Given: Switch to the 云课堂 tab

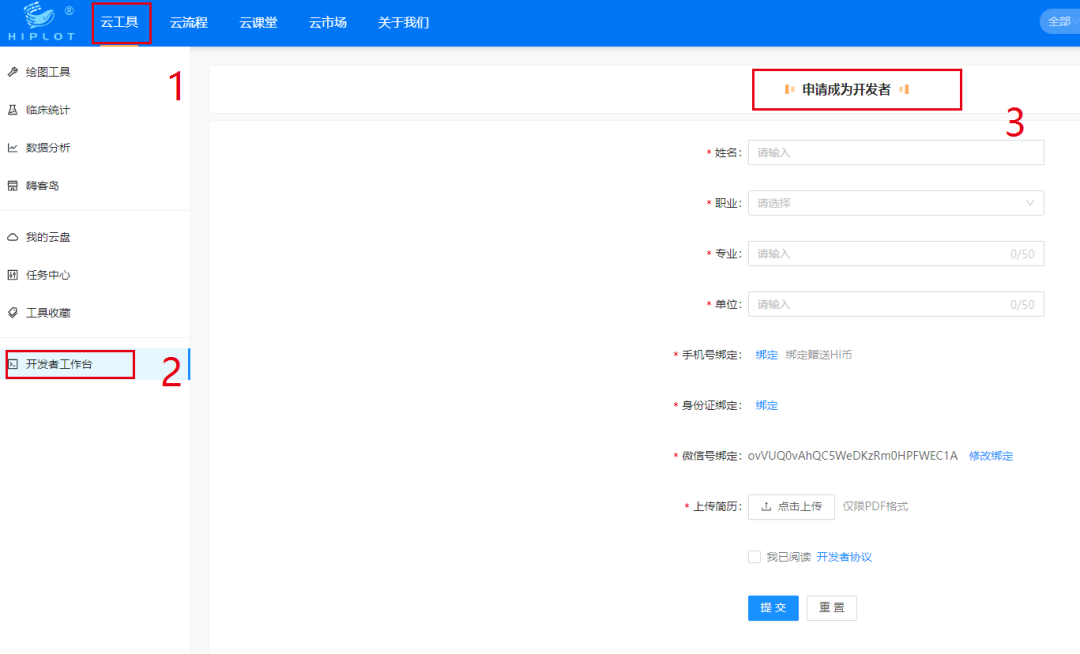Looking at the screenshot, I should click(258, 21).
